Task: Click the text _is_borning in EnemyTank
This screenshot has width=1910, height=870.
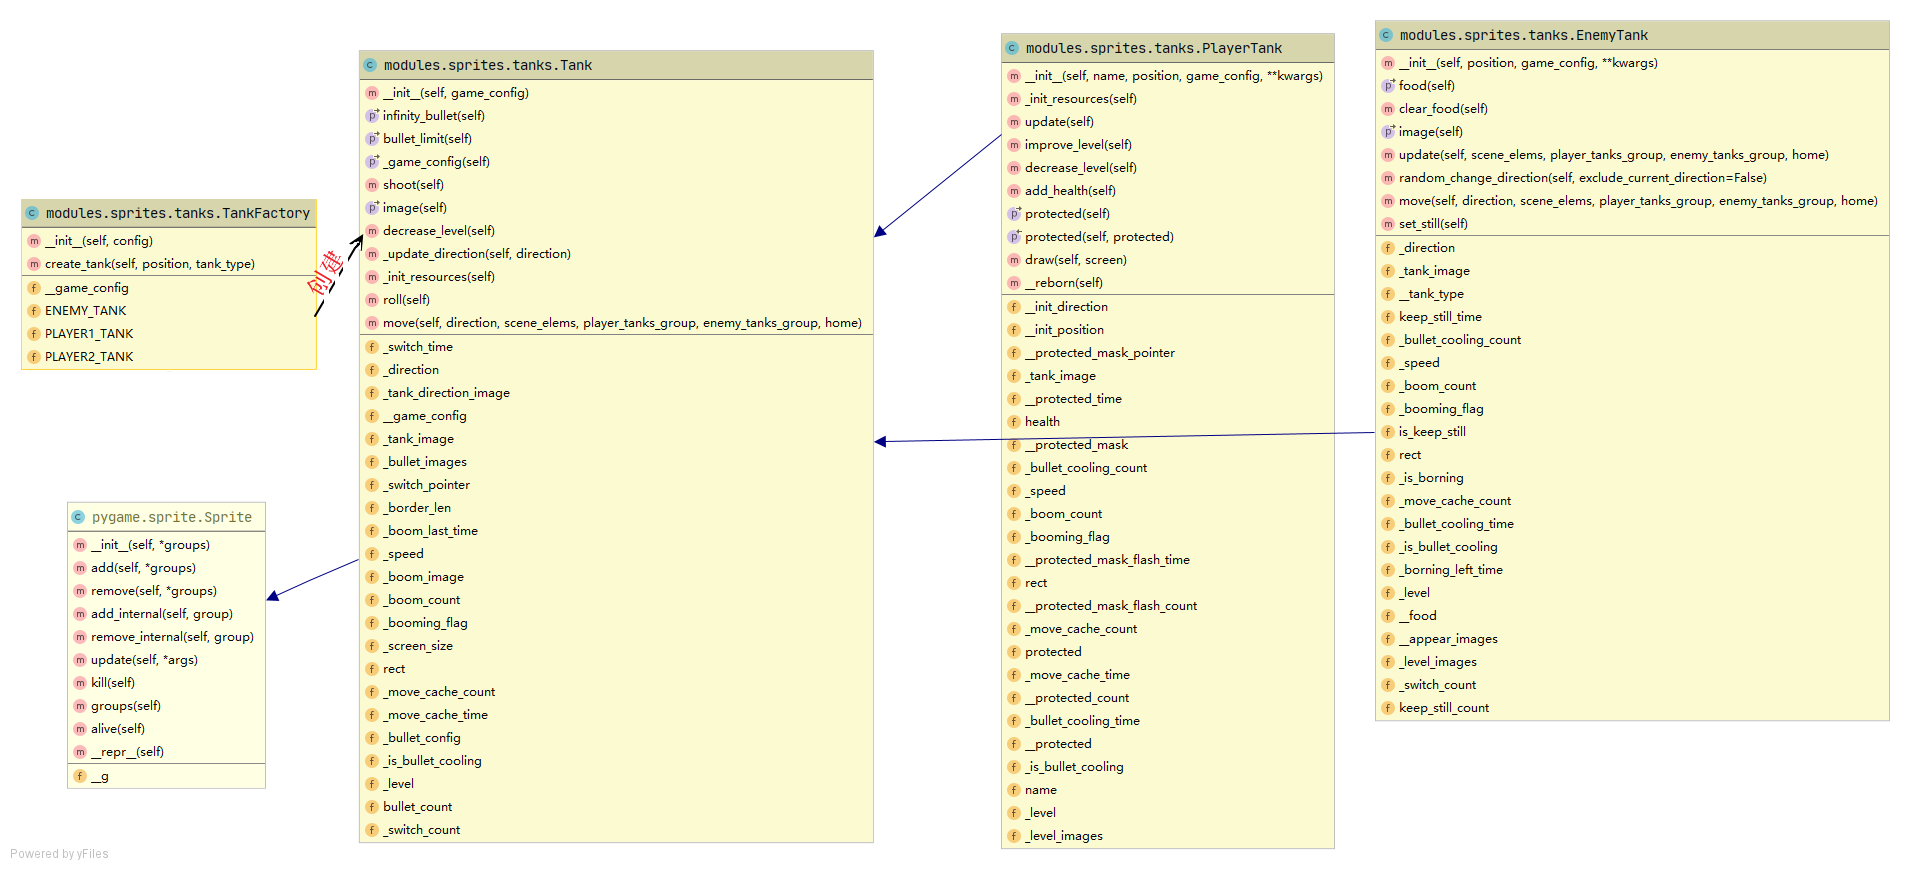Action: pyautogui.click(x=1431, y=478)
